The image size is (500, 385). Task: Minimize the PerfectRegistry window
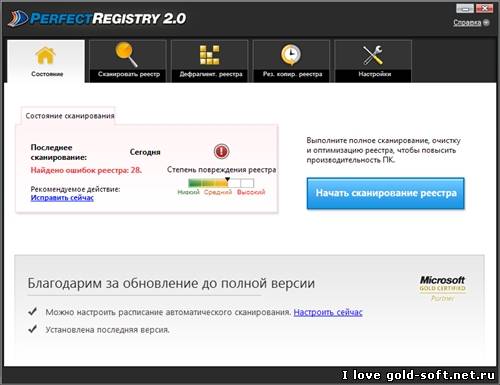click(x=465, y=8)
